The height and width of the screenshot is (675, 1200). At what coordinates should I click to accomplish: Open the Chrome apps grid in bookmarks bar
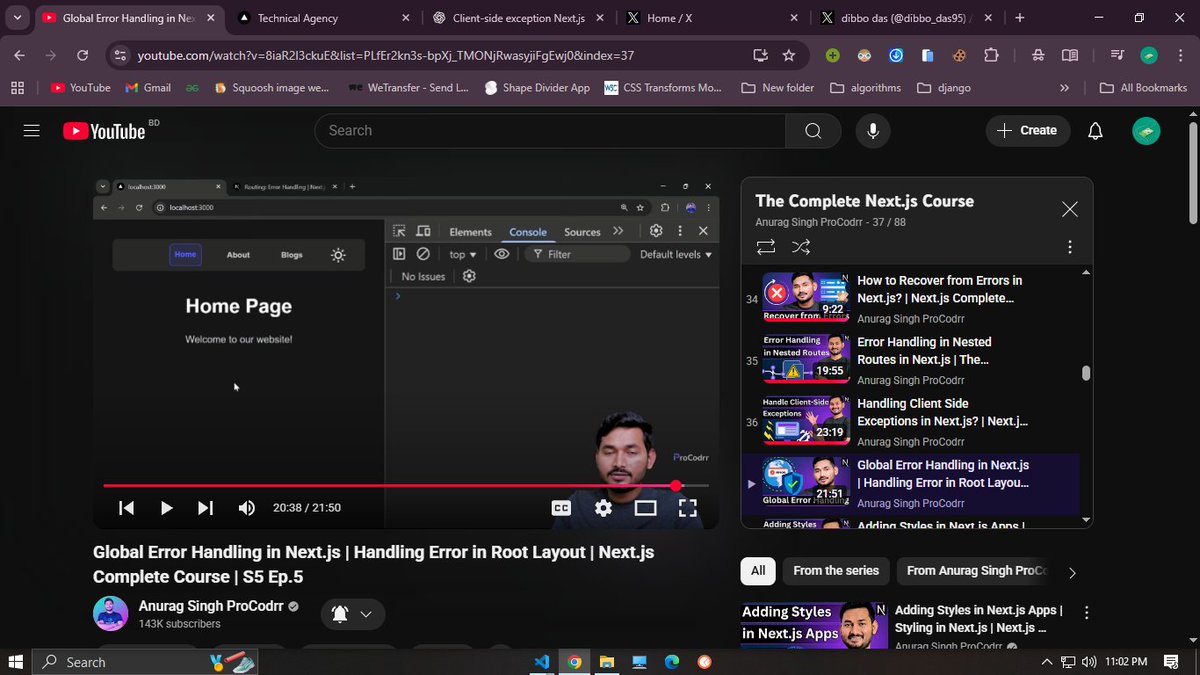tap(17, 88)
